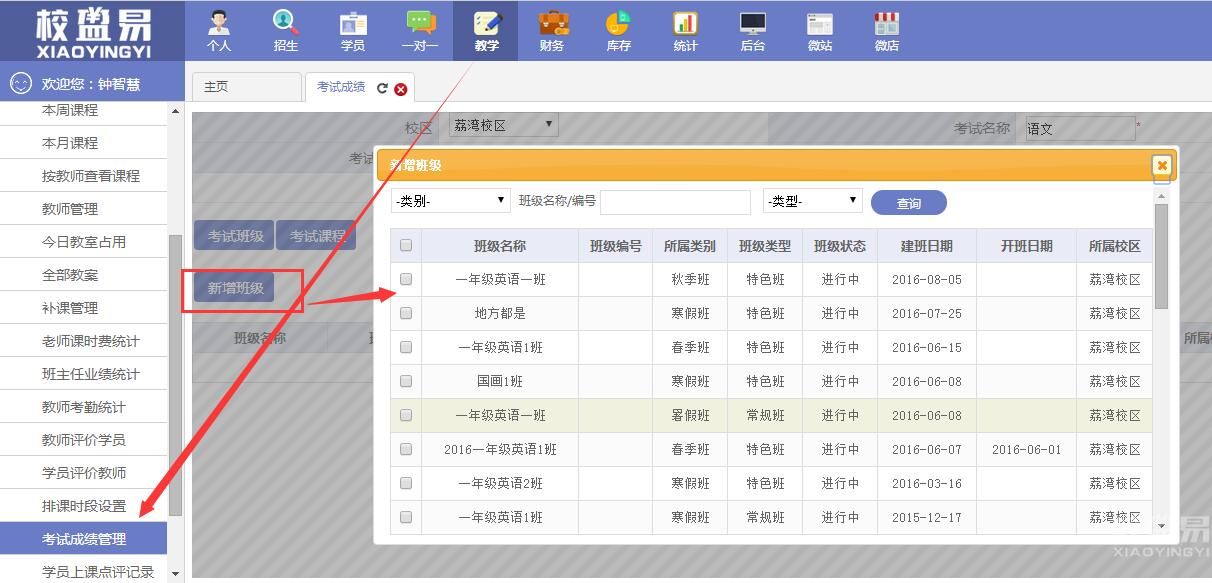Viewport: 1212px width, 583px height.
Task: Open the 学员 module icon
Action: (x=353, y=30)
